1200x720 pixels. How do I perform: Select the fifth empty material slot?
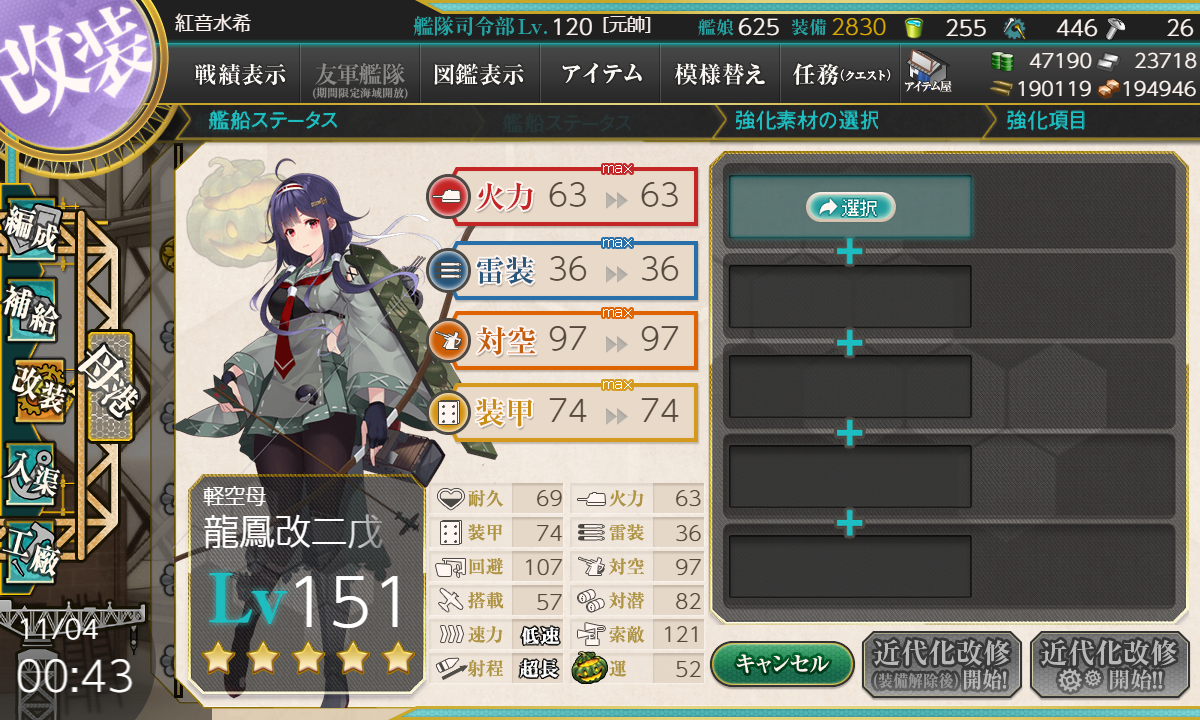[850, 567]
